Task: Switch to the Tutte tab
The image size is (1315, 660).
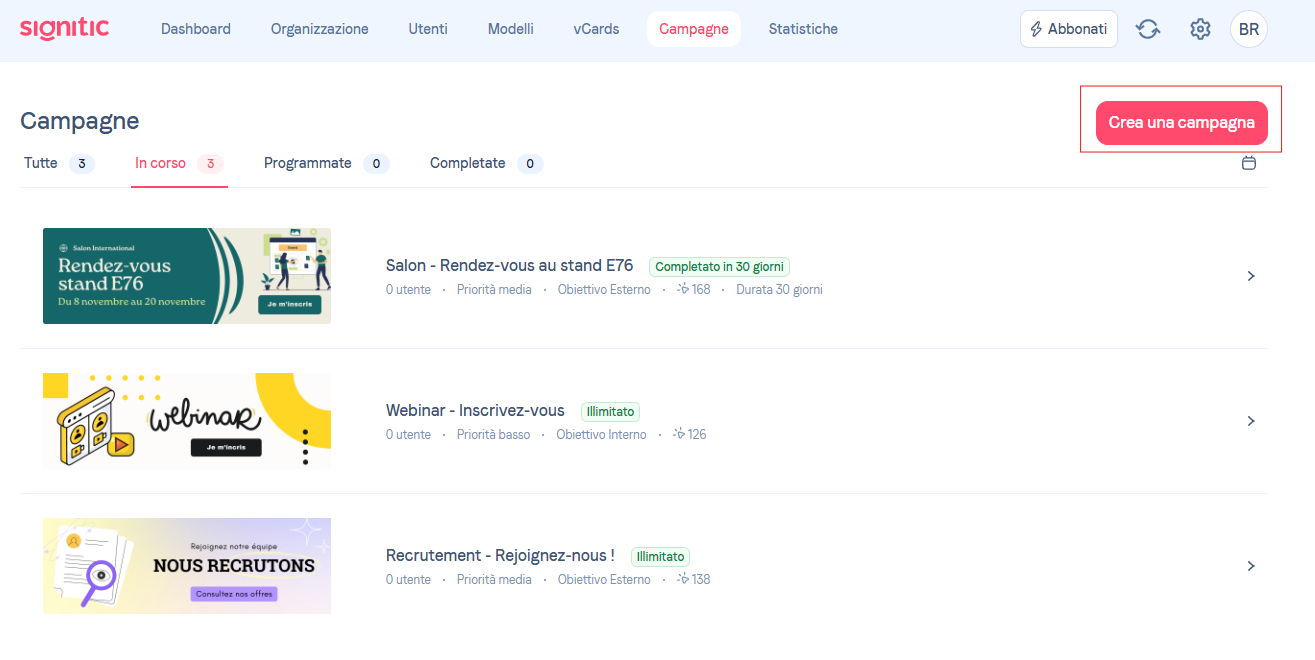Action: click(x=59, y=163)
